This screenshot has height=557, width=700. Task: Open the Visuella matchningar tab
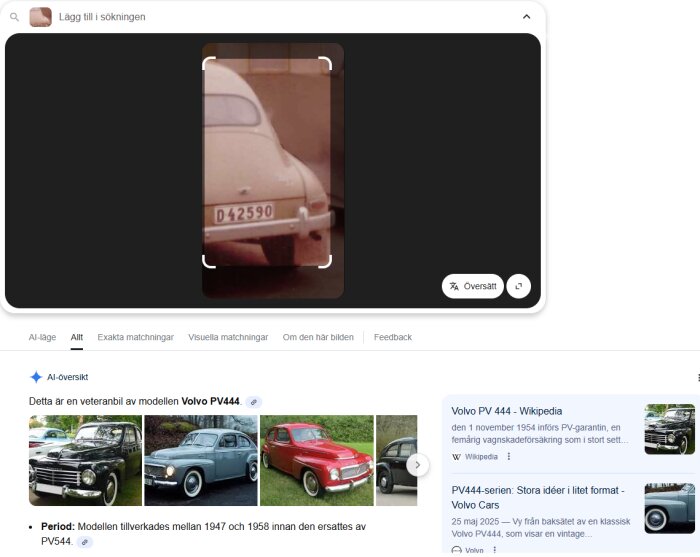click(228, 337)
